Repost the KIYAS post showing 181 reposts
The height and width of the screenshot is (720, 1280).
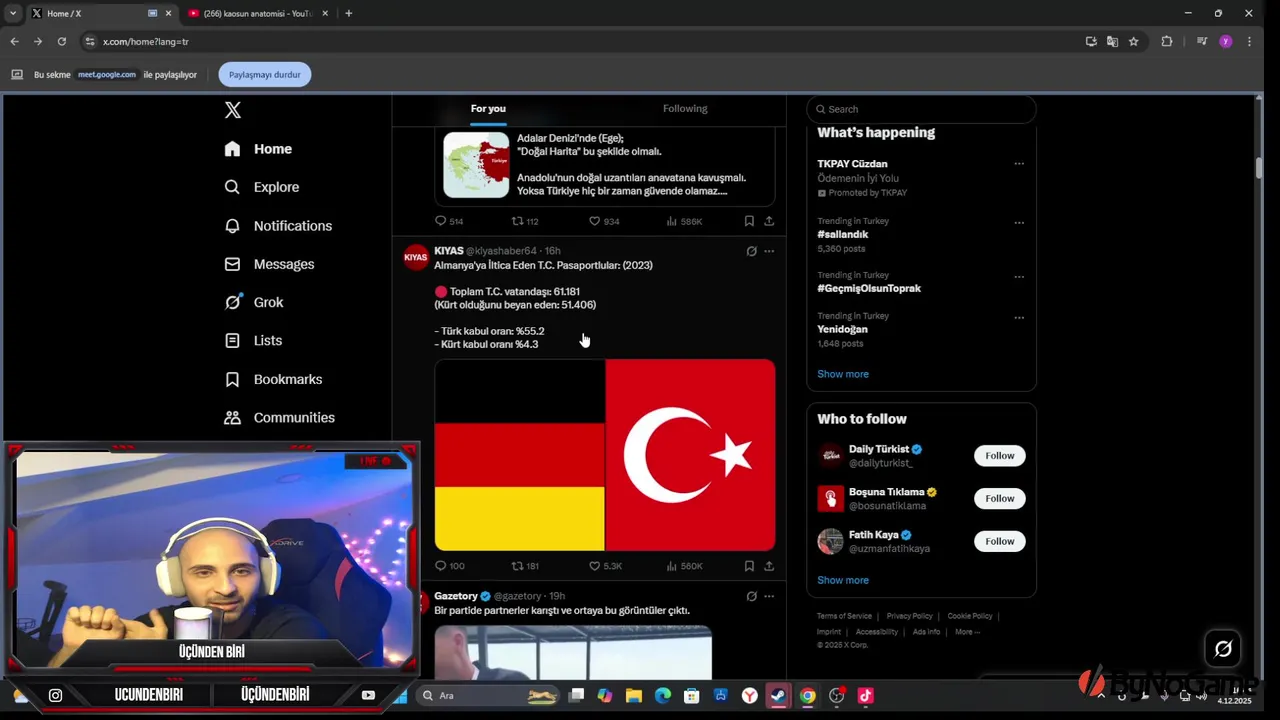tap(525, 566)
